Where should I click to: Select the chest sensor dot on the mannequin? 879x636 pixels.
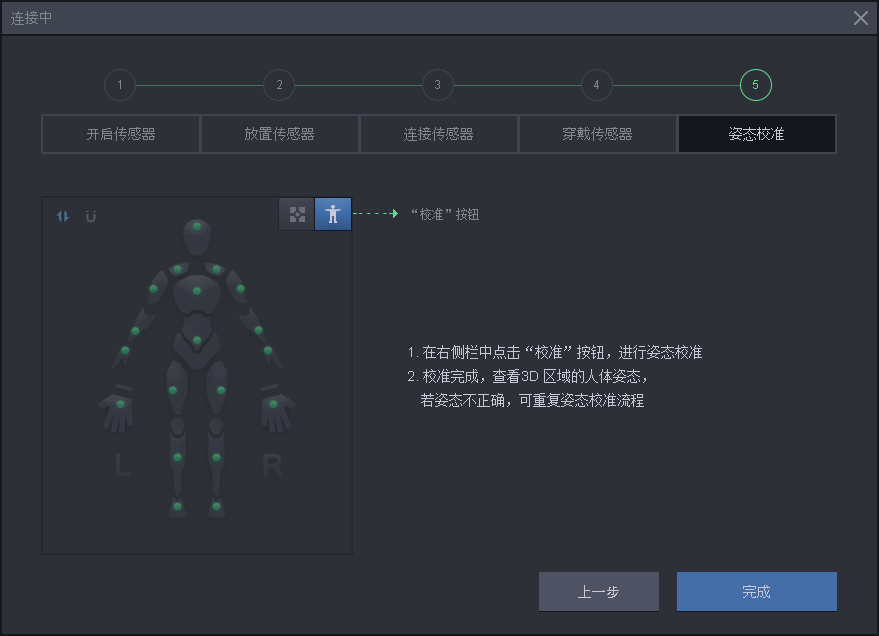(197, 291)
